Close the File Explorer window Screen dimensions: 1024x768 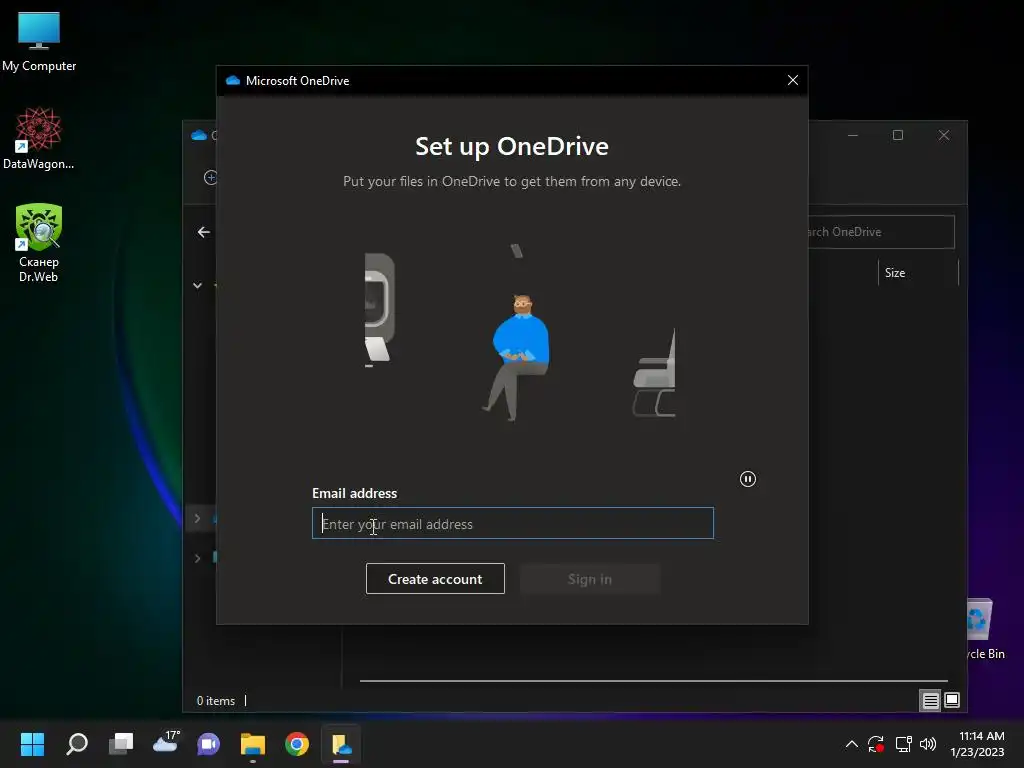tap(944, 135)
